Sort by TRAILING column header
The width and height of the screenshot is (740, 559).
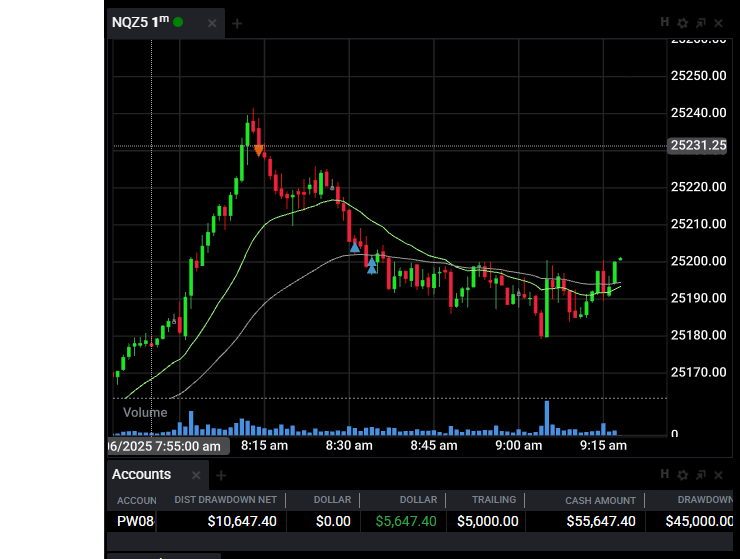pos(494,500)
